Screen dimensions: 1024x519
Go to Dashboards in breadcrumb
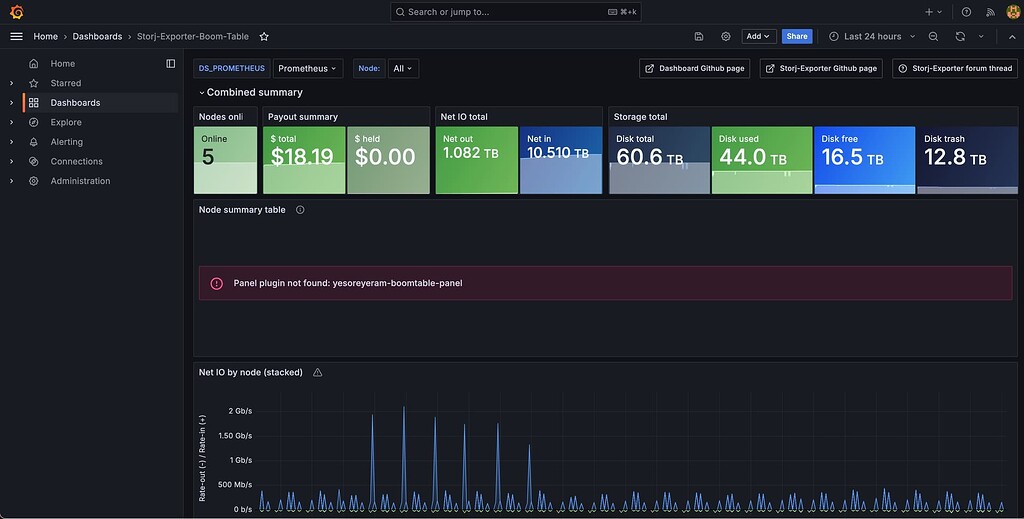click(x=97, y=37)
